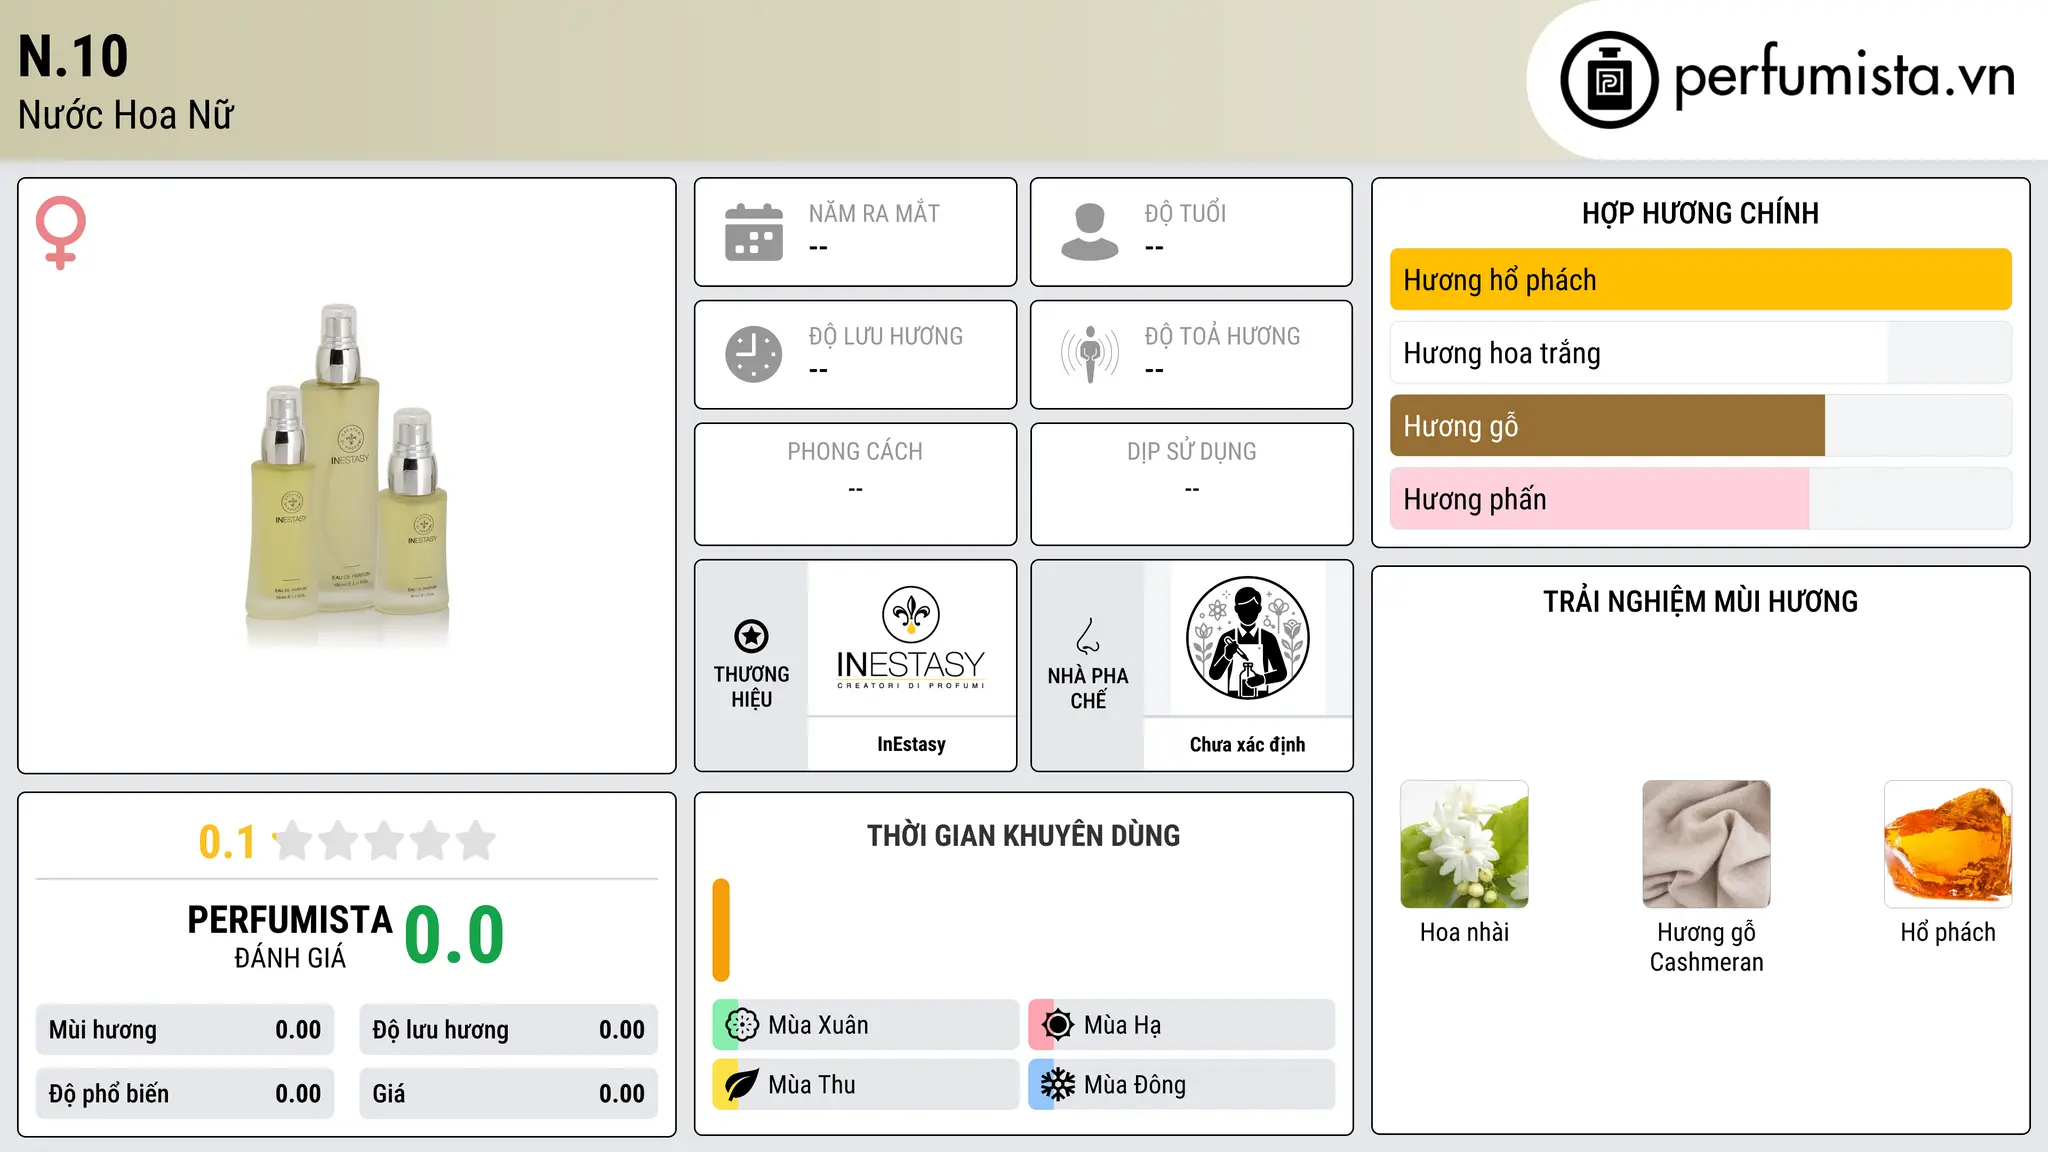Screen dimensions: 2048x1152
Task: Click the perfumer illustration icon
Action: [1247, 638]
